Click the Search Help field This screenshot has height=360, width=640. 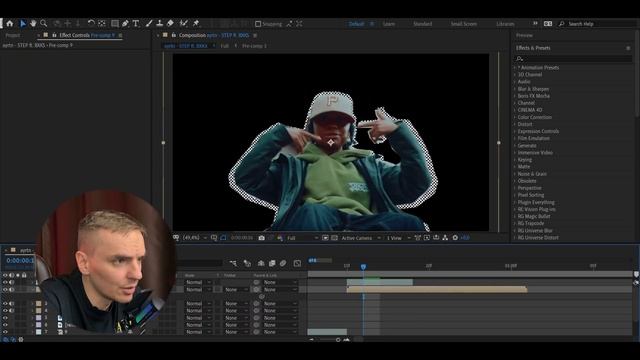(599, 24)
